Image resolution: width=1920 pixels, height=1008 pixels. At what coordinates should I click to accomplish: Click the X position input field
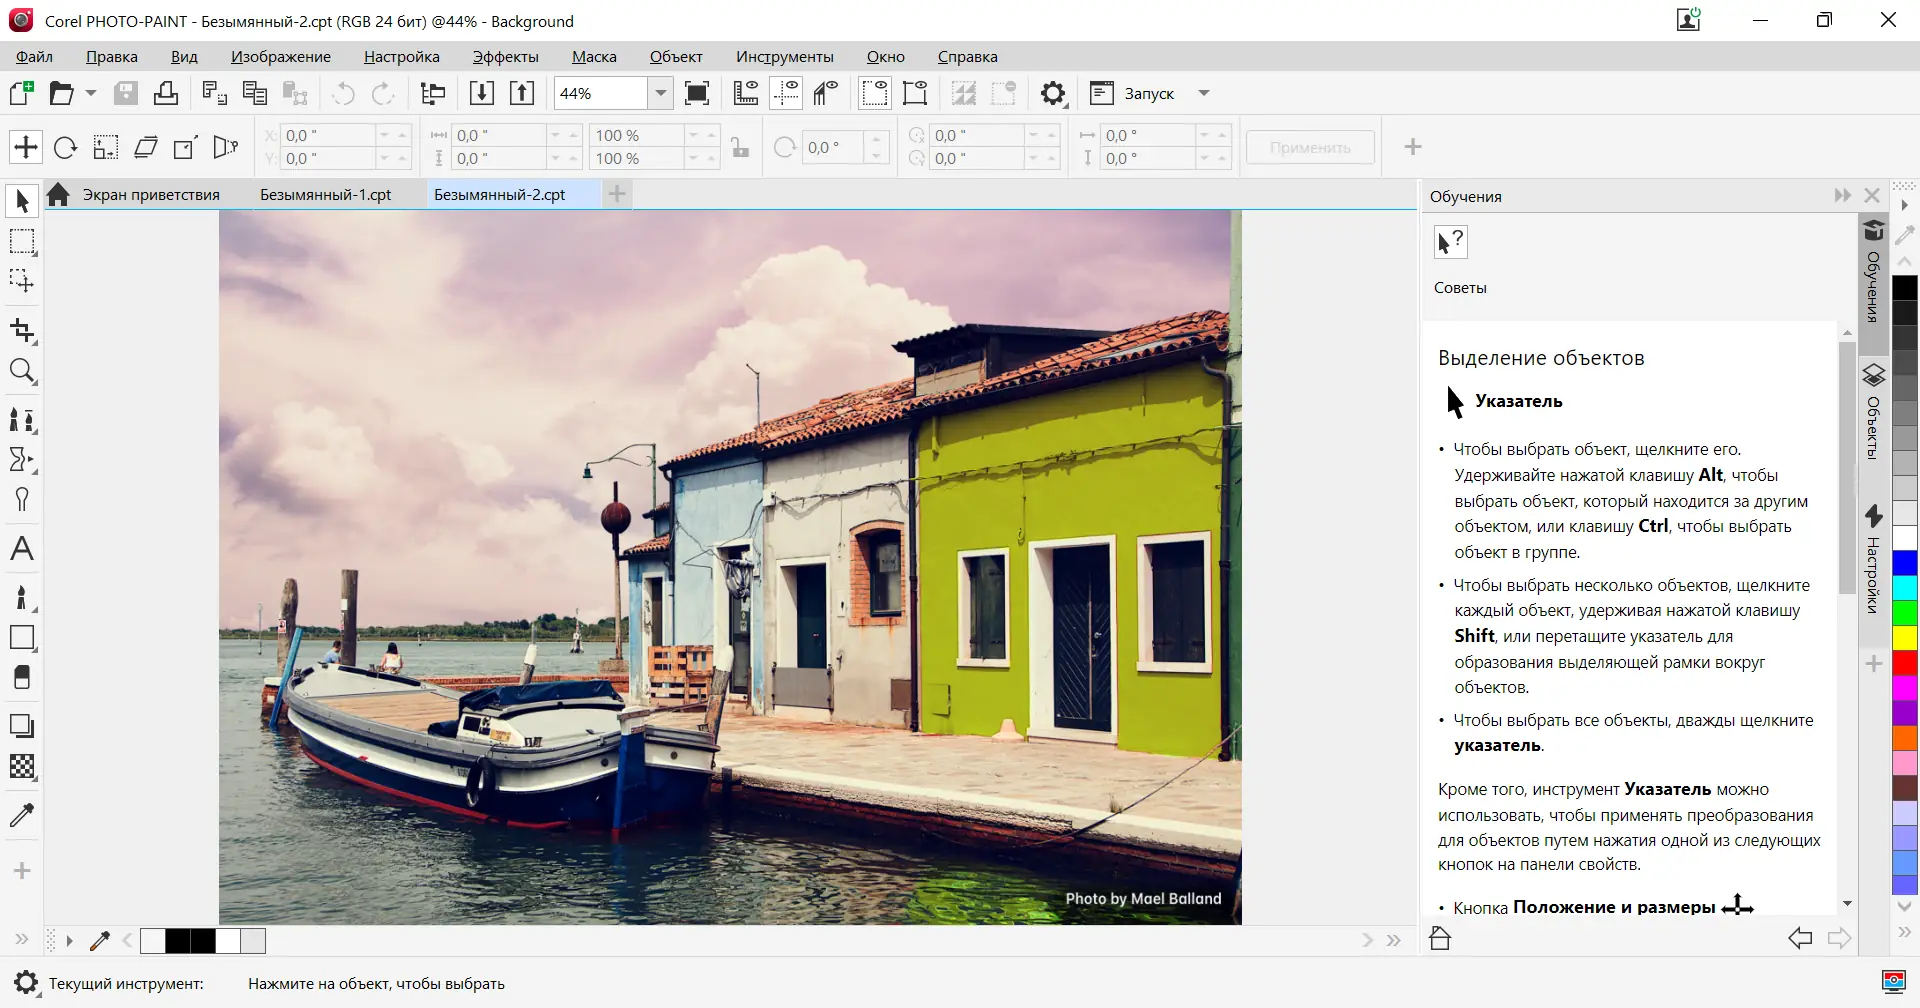pos(328,136)
